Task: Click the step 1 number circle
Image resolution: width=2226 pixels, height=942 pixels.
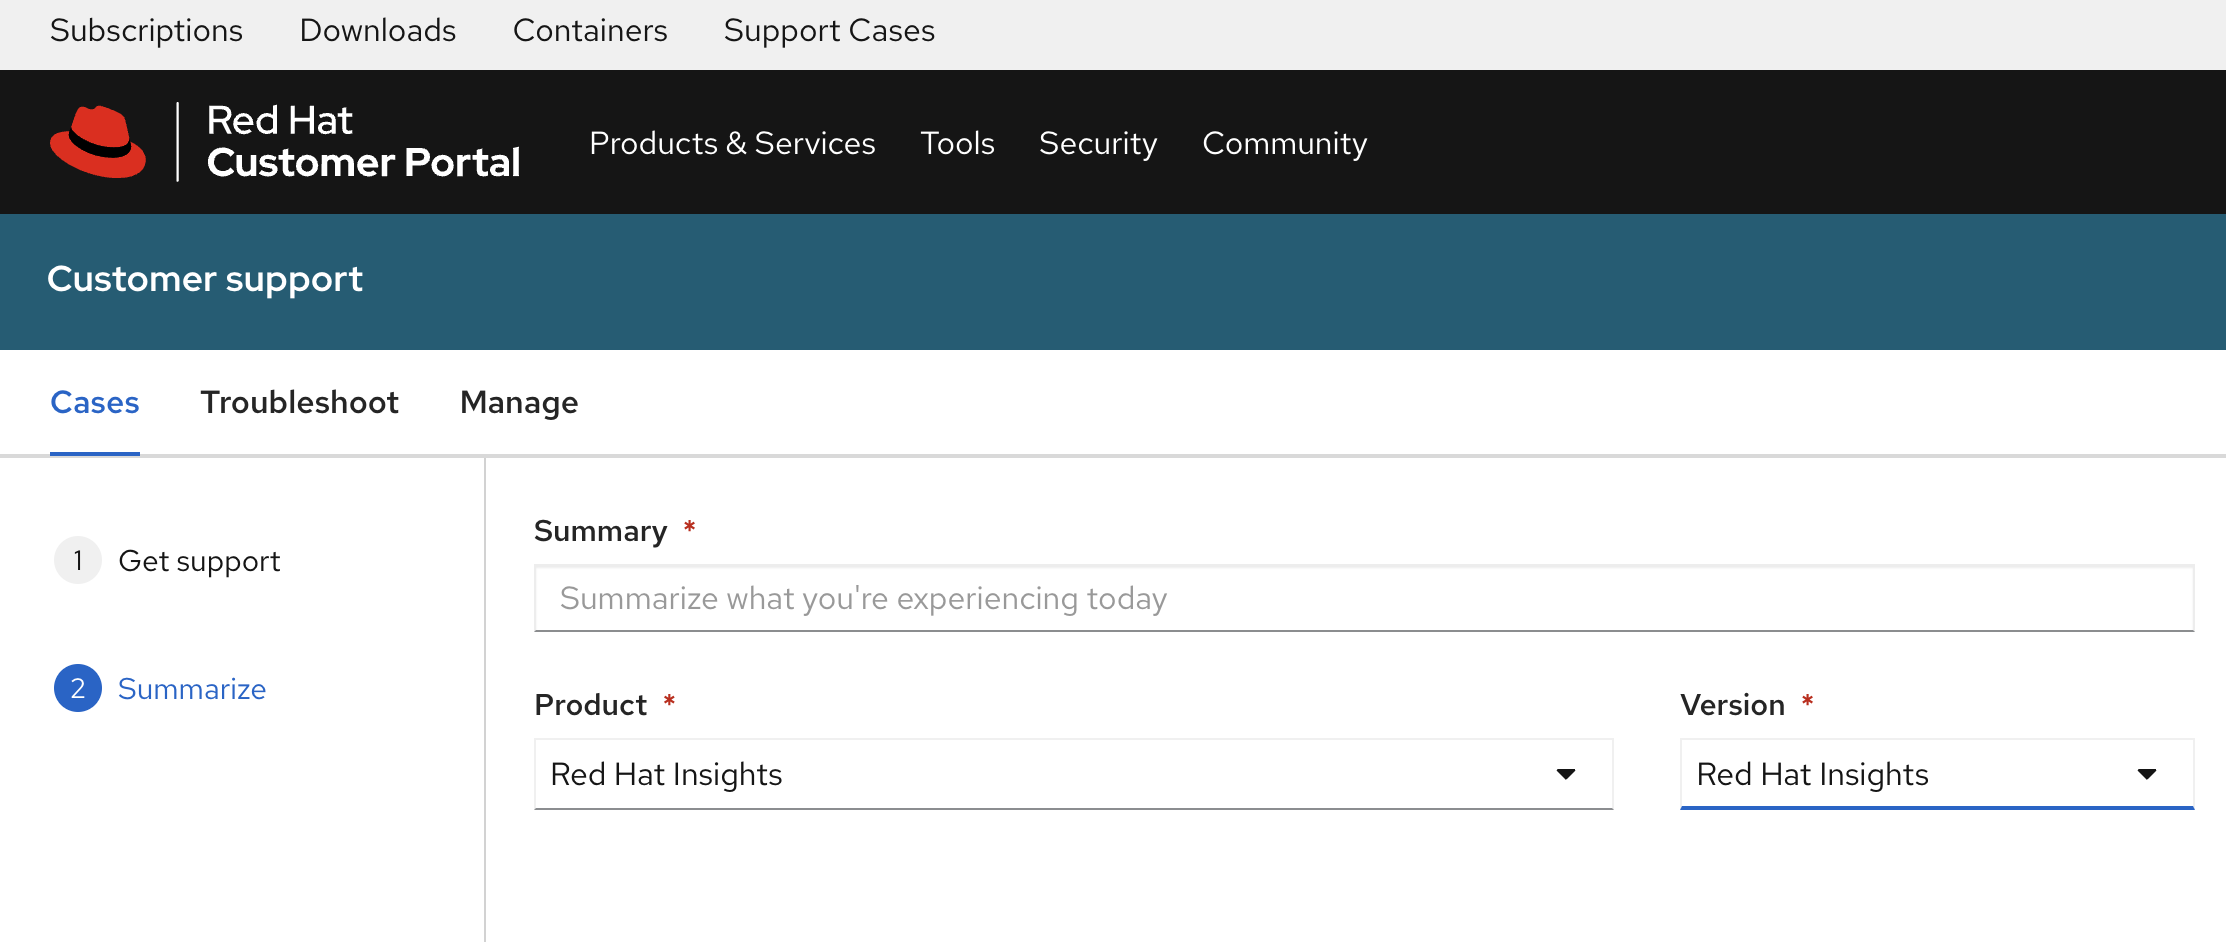Action: pyautogui.click(x=78, y=561)
